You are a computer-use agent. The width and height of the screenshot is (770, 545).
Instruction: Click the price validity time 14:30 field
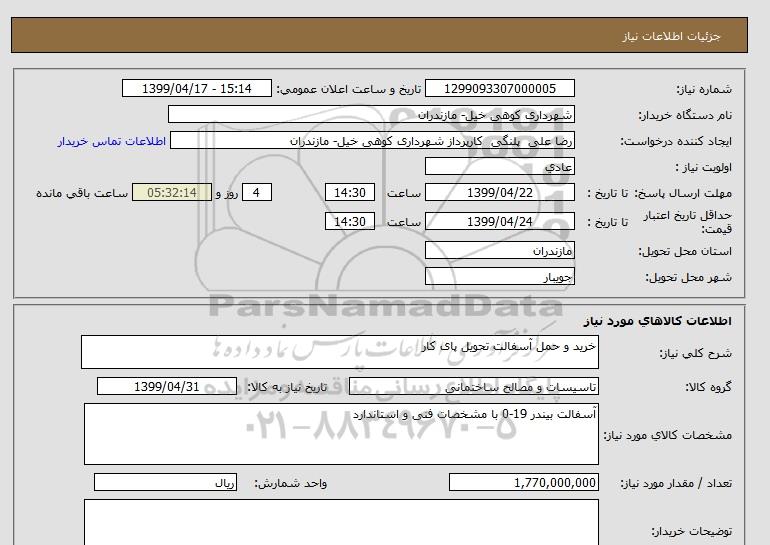coord(350,221)
